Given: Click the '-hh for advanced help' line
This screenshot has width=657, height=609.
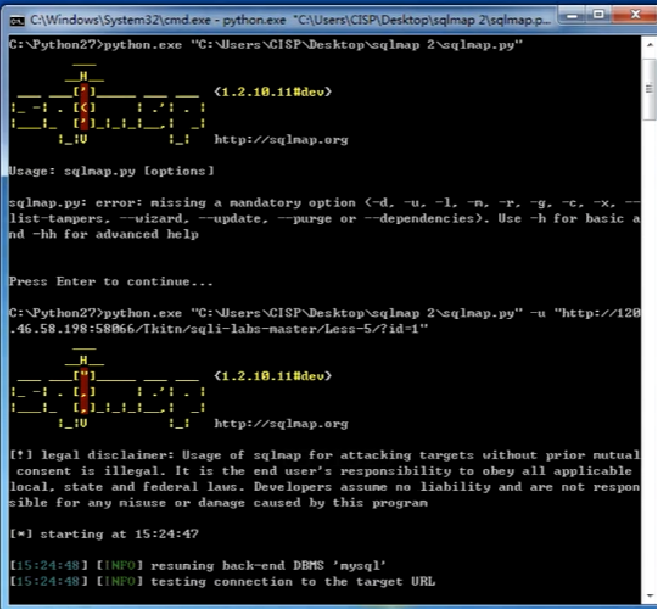Looking at the screenshot, I should pos(103,234).
